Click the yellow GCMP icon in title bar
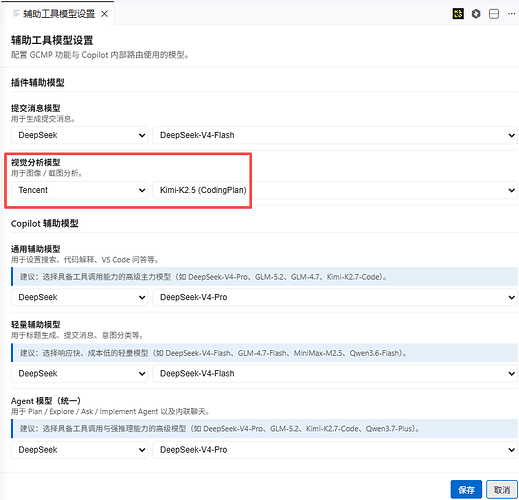Image resolution: width=519 pixels, height=500 pixels. [x=458, y=14]
